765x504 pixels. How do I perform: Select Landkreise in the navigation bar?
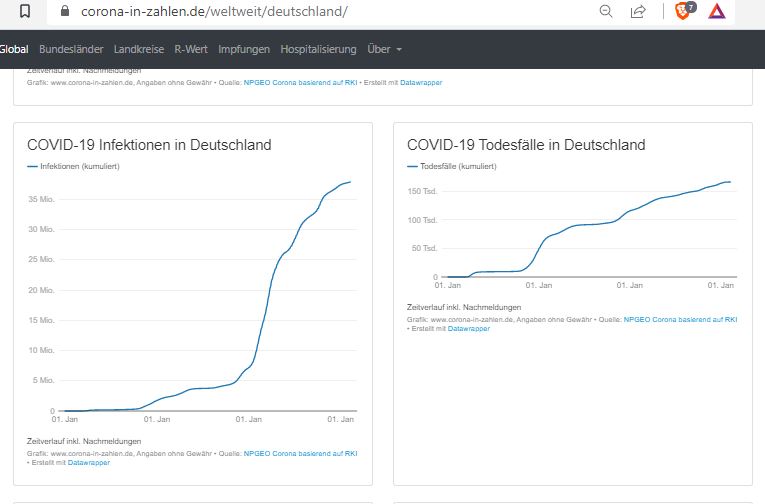[139, 49]
